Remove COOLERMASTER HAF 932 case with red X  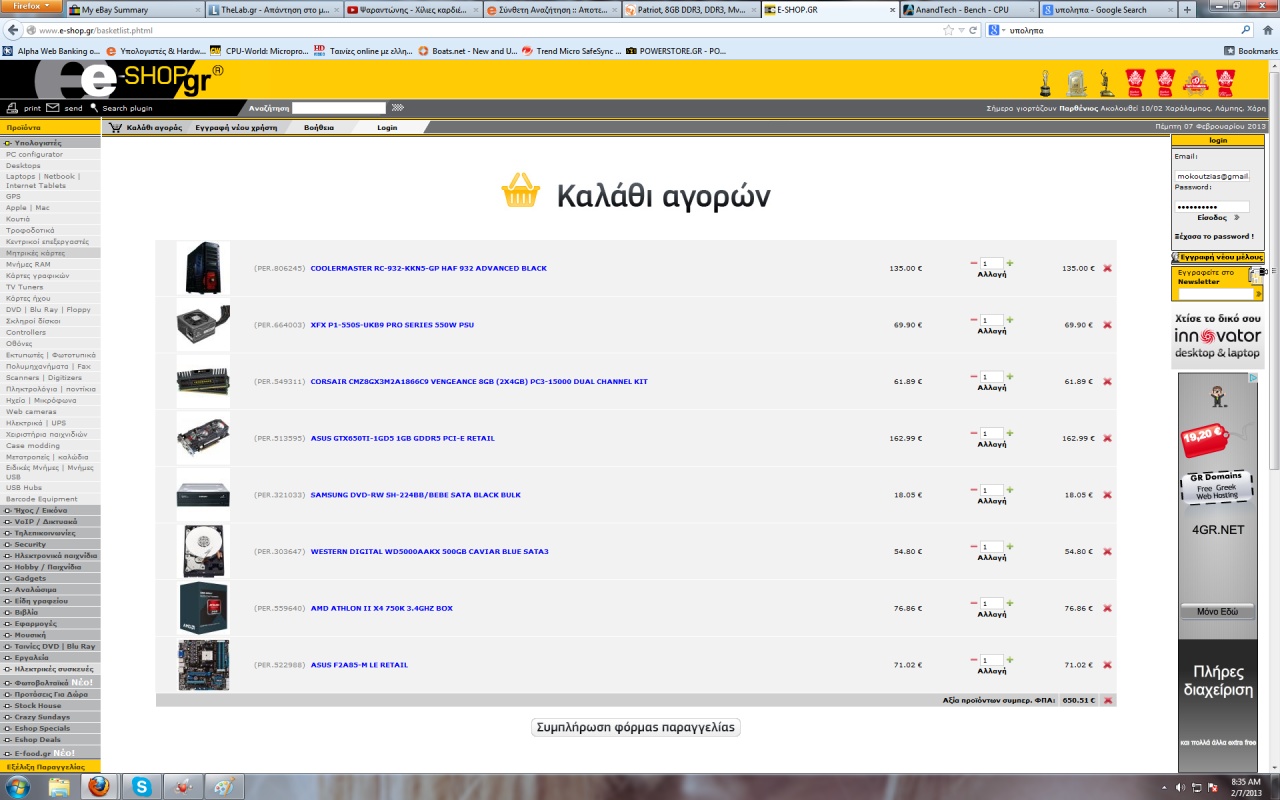point(1107,268)
